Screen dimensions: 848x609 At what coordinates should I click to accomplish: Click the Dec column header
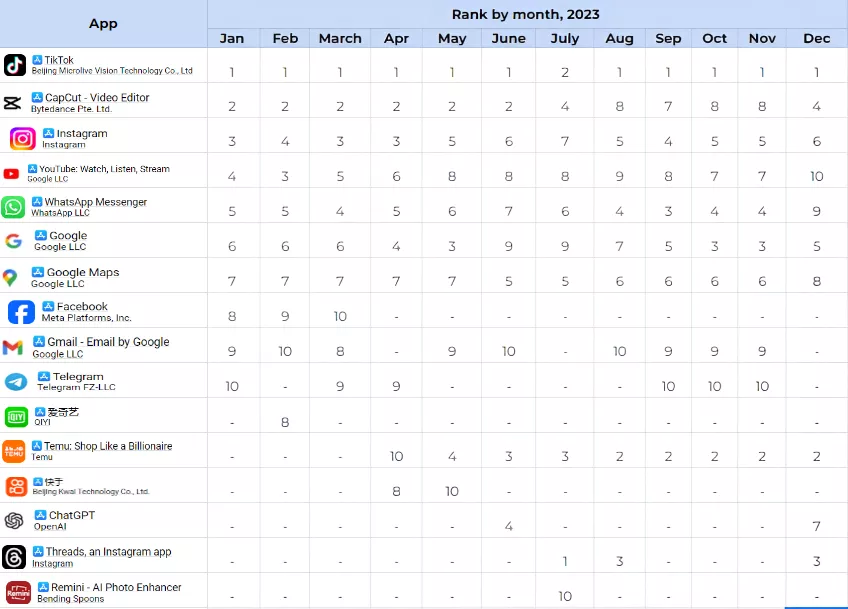[x=817, y=38]
